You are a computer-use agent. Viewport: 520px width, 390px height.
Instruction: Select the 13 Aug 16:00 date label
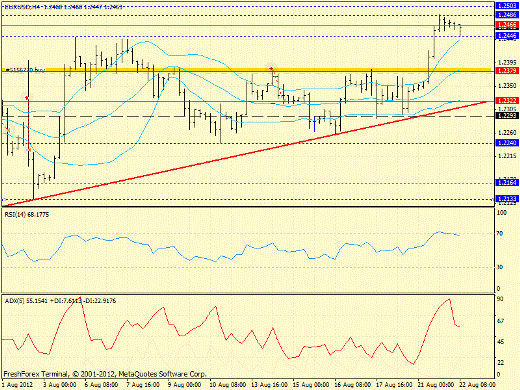(x=270, y=384)
